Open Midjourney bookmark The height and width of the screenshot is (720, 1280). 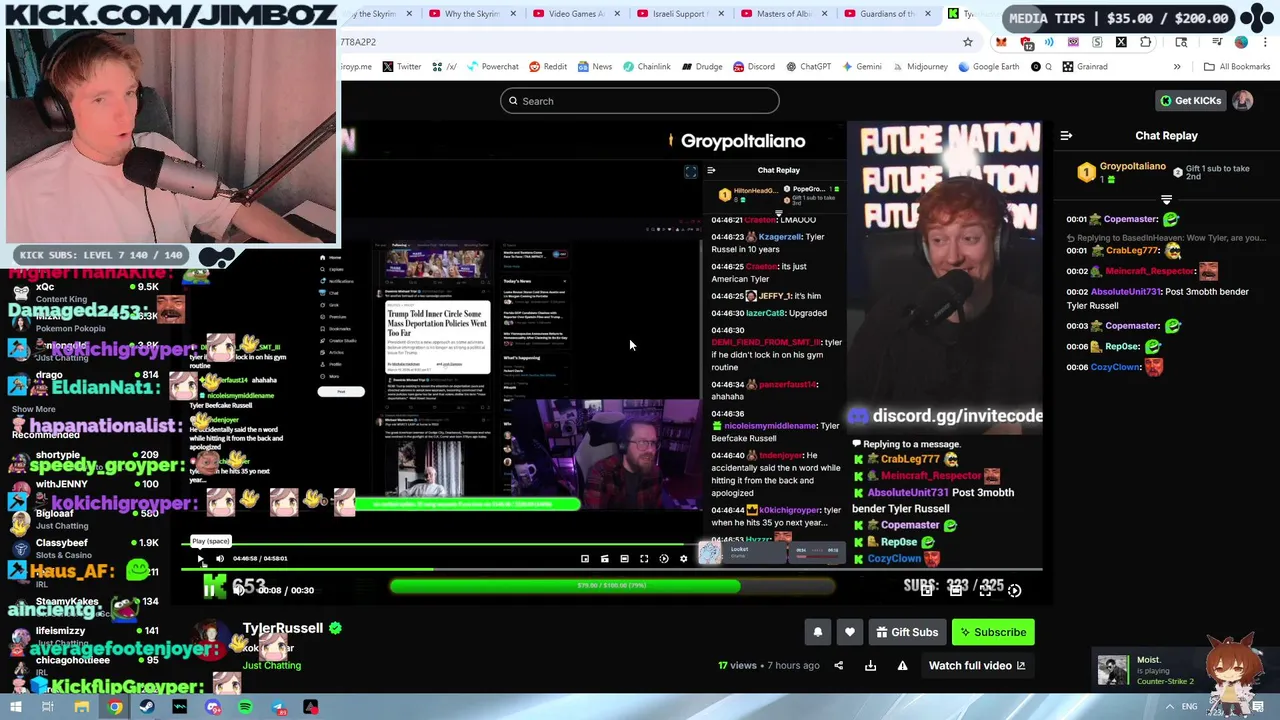click(x=919, y=67)
